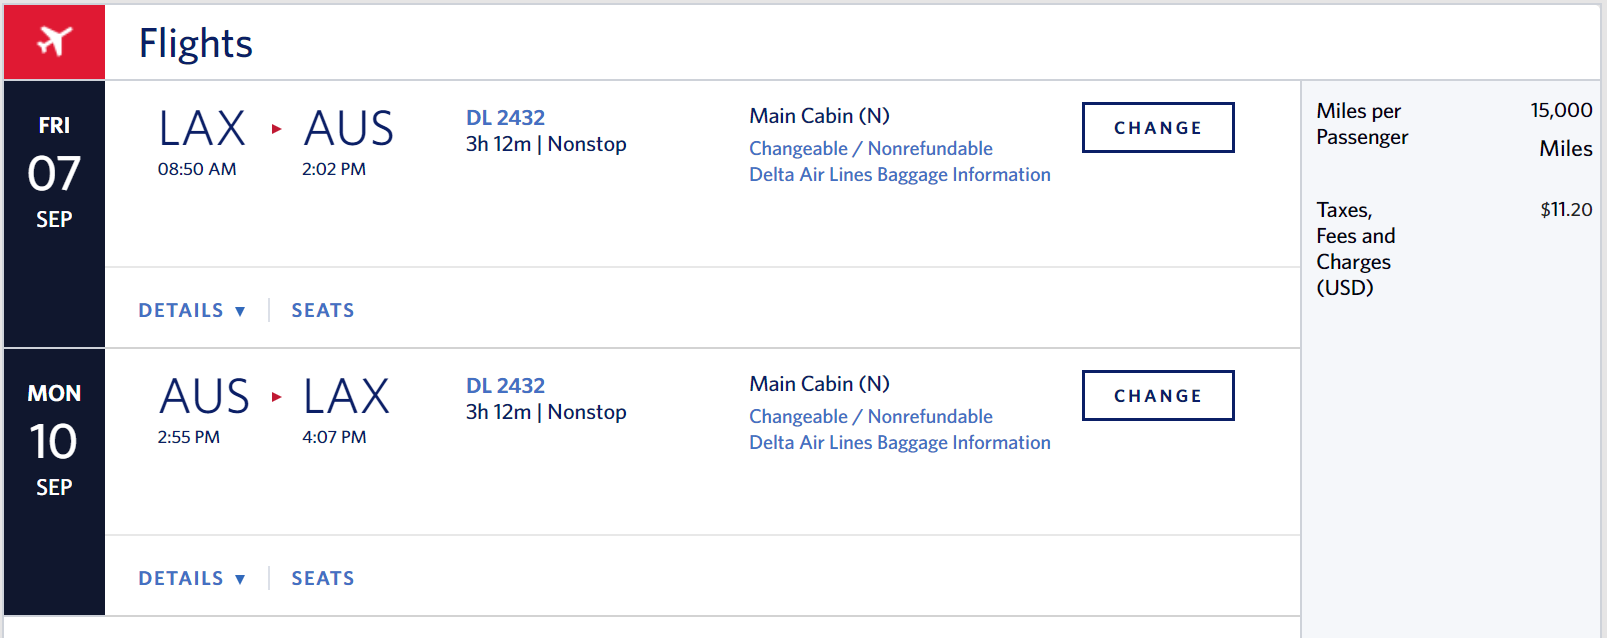Expand Details for the LAX to AUS flight
The width and height of the screenshot is (1607, 638).
click(192, 310)
